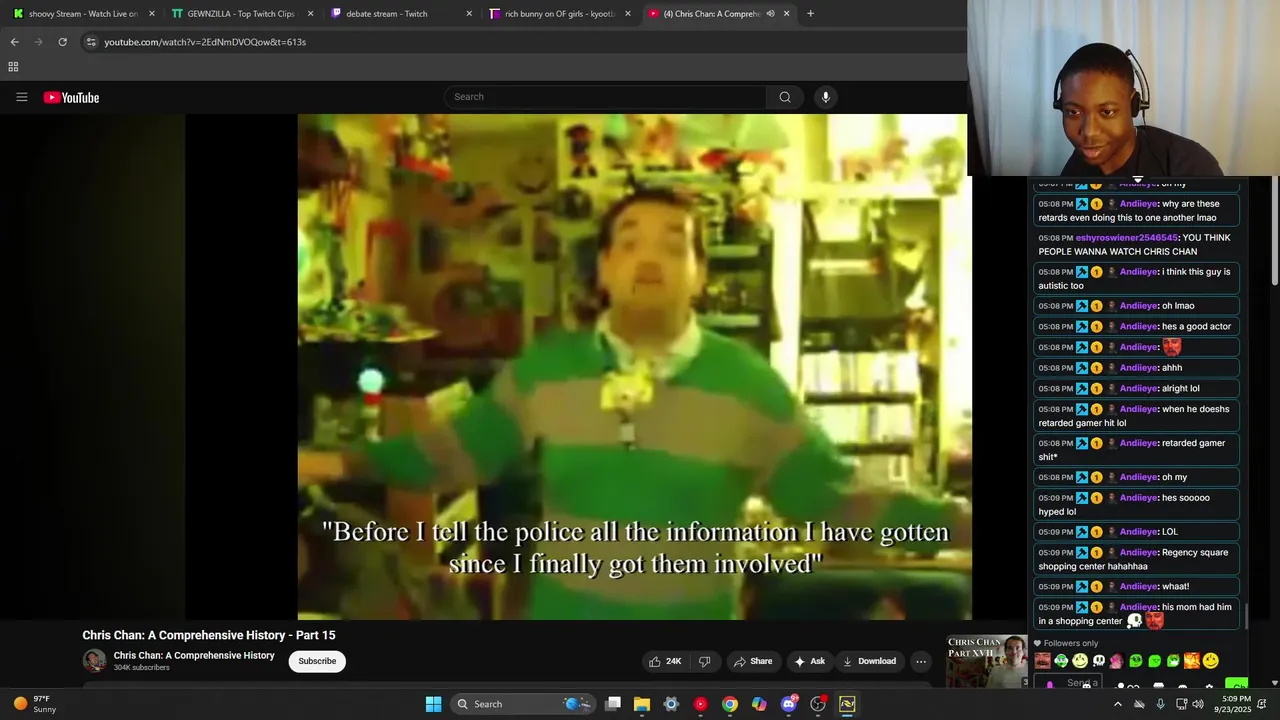Open Copilot from the taskbar
The height and width of the screenshot is (720, 1280).
759,704
